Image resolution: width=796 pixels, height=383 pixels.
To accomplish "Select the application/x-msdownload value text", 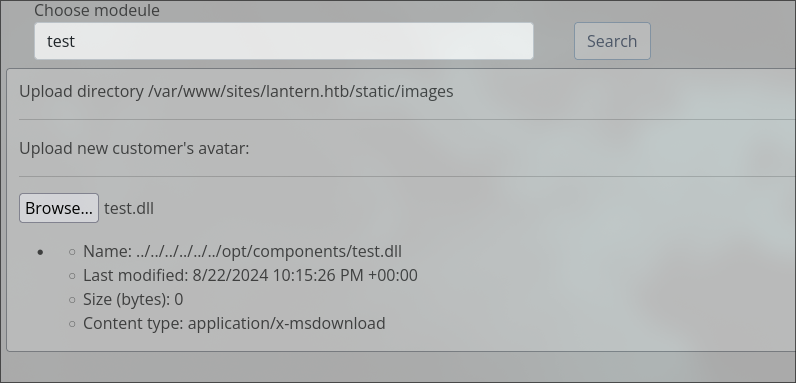I will [x=287, y=324].
